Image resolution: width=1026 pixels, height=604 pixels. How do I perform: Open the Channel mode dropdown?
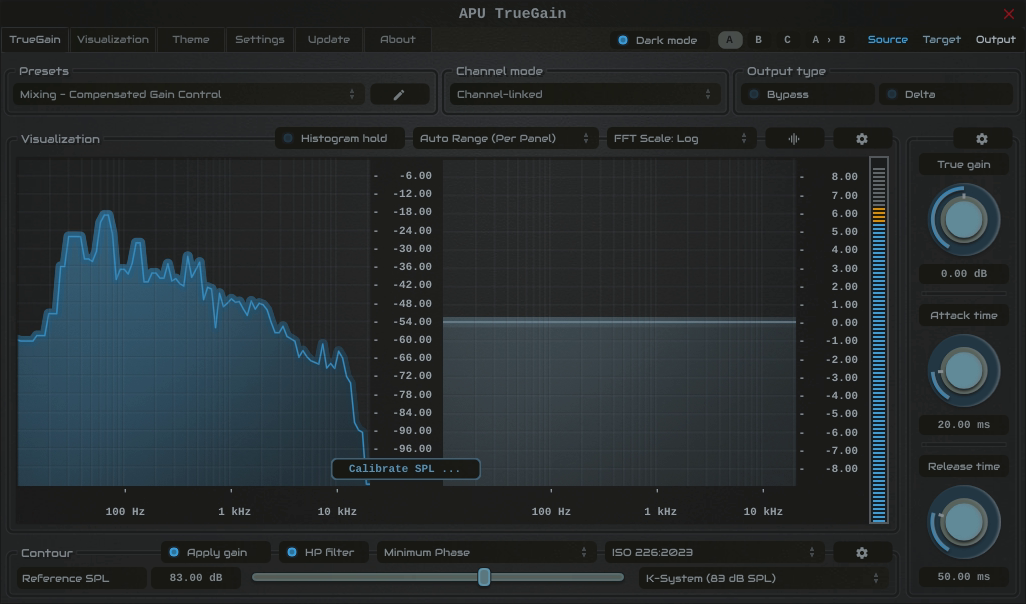coord(585,95)
